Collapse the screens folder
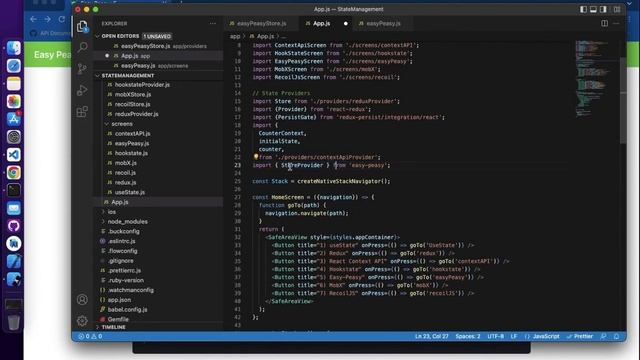Screen dimensions: 640x360 click(x=122, y=124)
